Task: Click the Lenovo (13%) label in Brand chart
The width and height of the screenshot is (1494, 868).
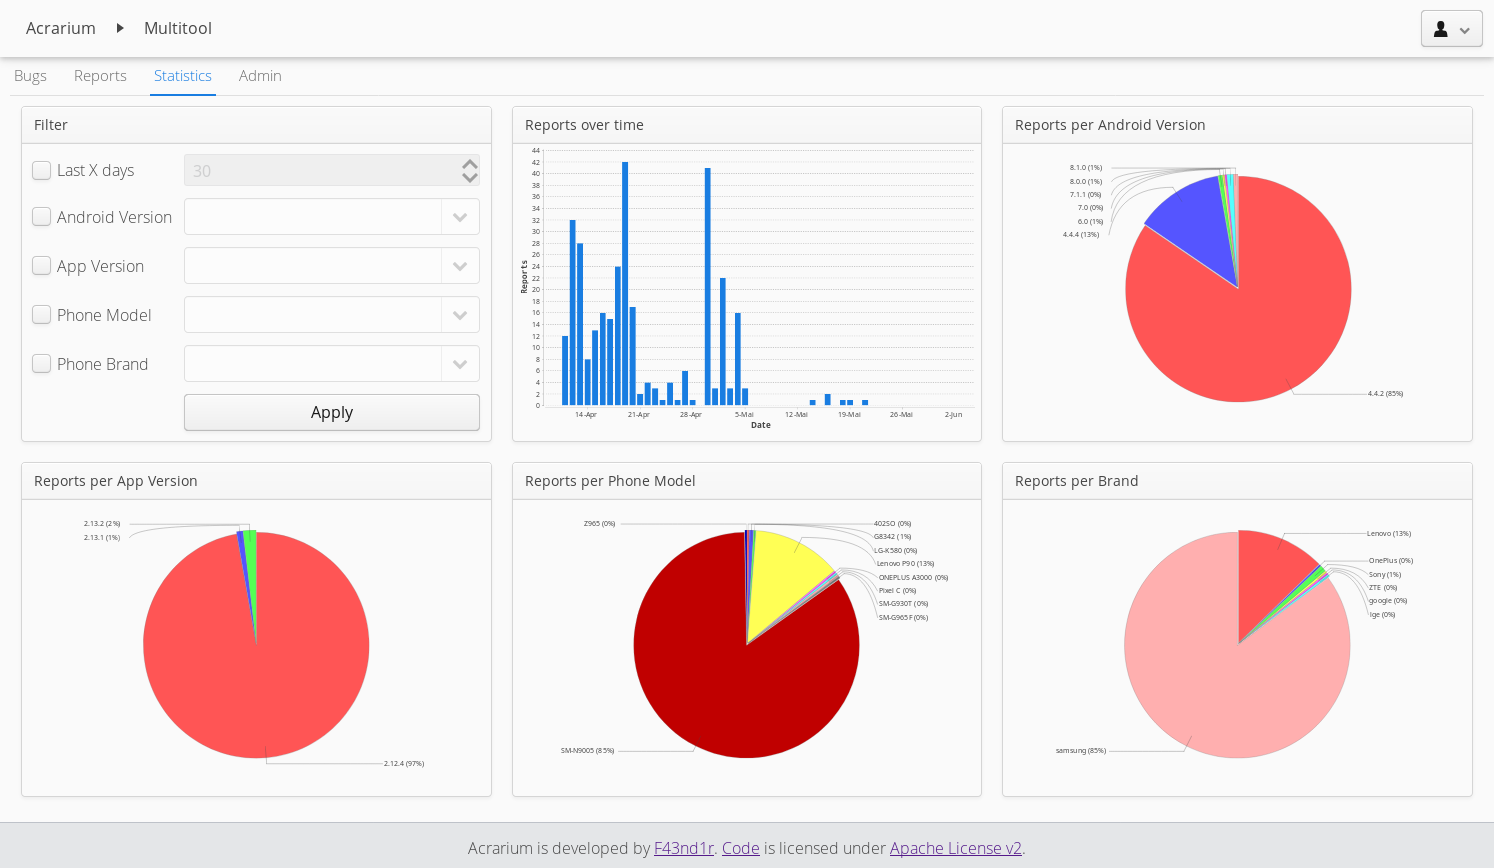Action: click(x=1389, y=534)
